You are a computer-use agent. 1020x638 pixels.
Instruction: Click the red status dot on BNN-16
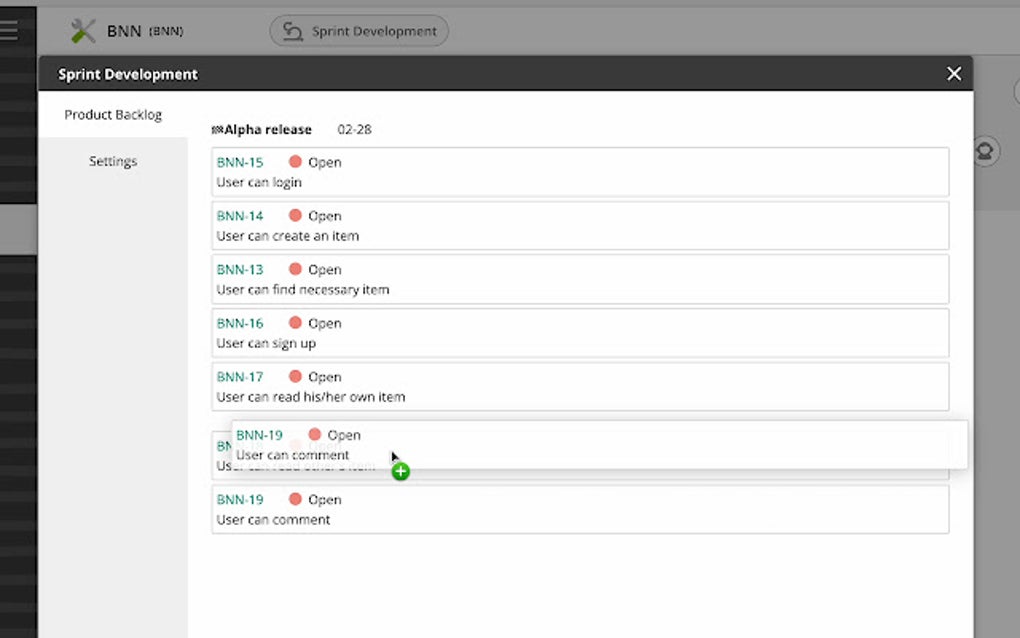(x=295, y=322)
